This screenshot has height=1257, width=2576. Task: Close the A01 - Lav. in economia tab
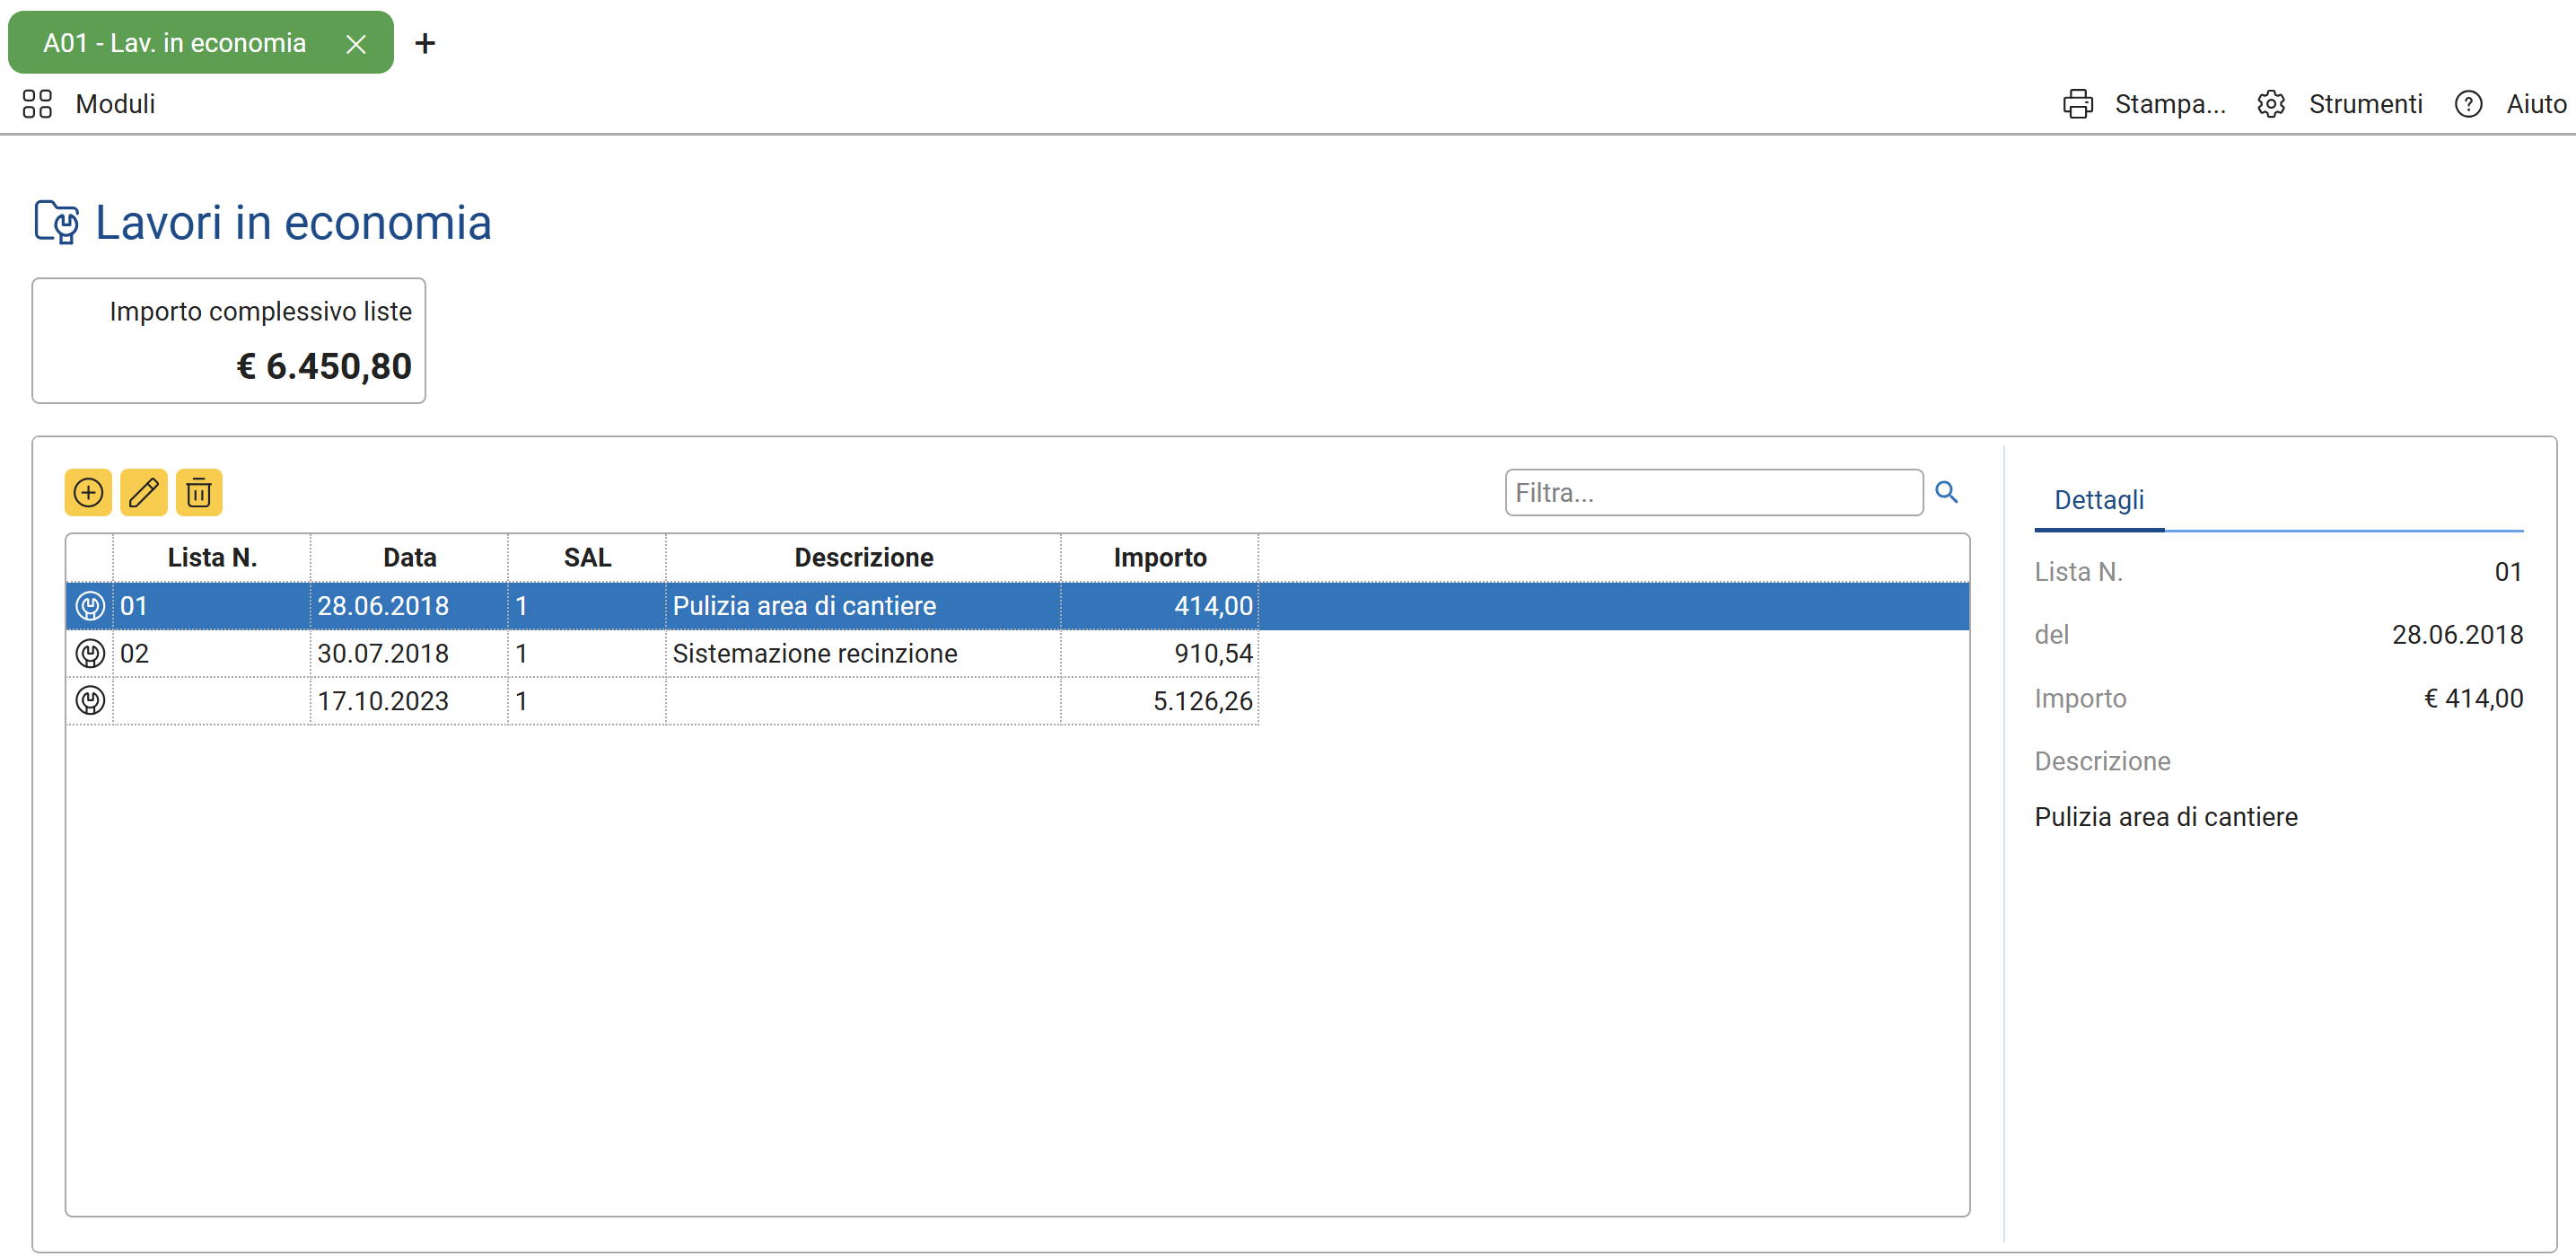pyautogui.click(x=355, y=44)
